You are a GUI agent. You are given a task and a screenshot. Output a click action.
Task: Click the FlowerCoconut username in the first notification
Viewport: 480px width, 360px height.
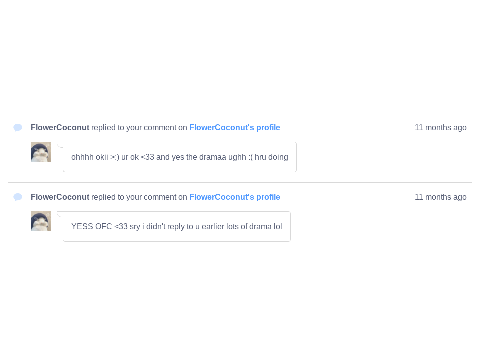click(60, 127)
